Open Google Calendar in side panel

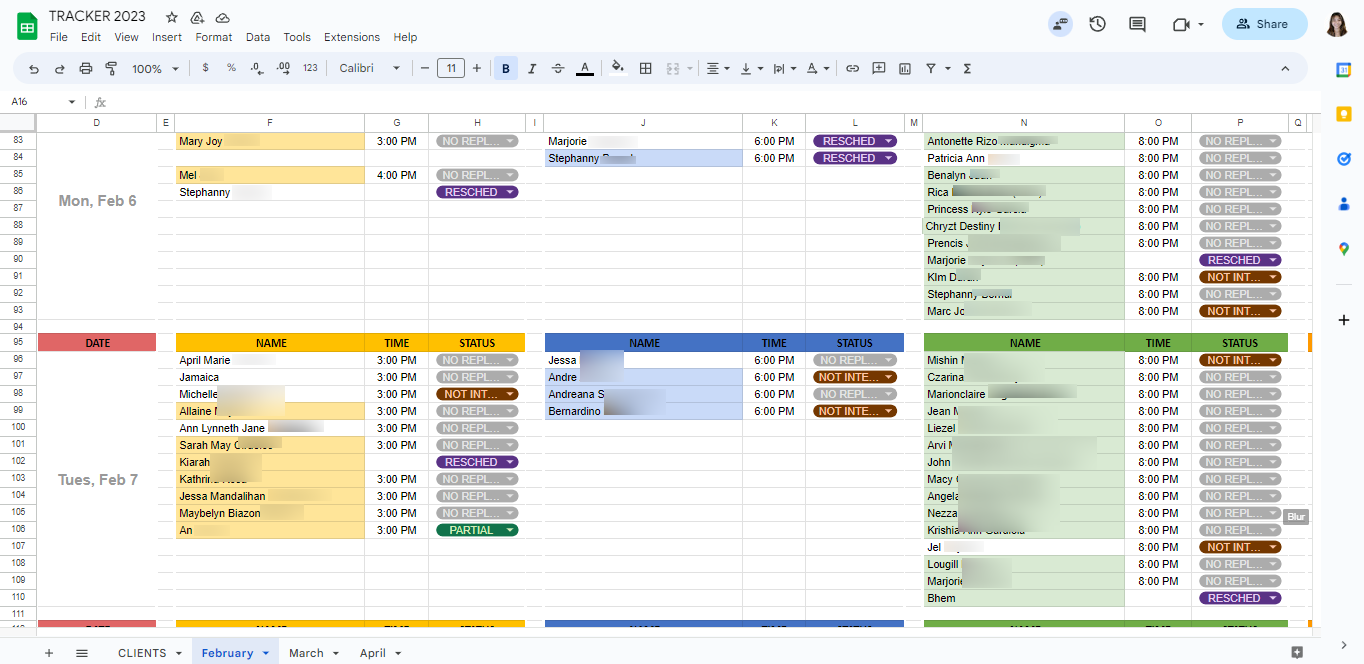point(1344,69)
